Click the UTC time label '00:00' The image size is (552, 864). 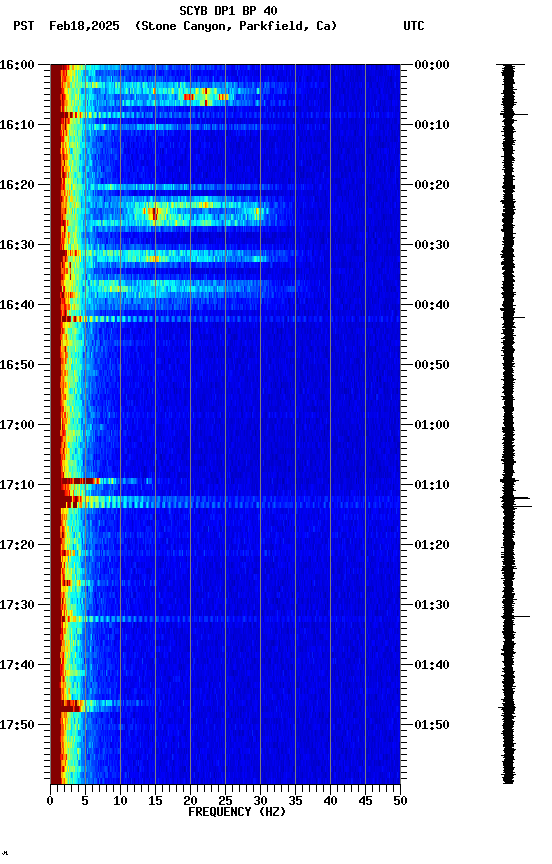432,65
